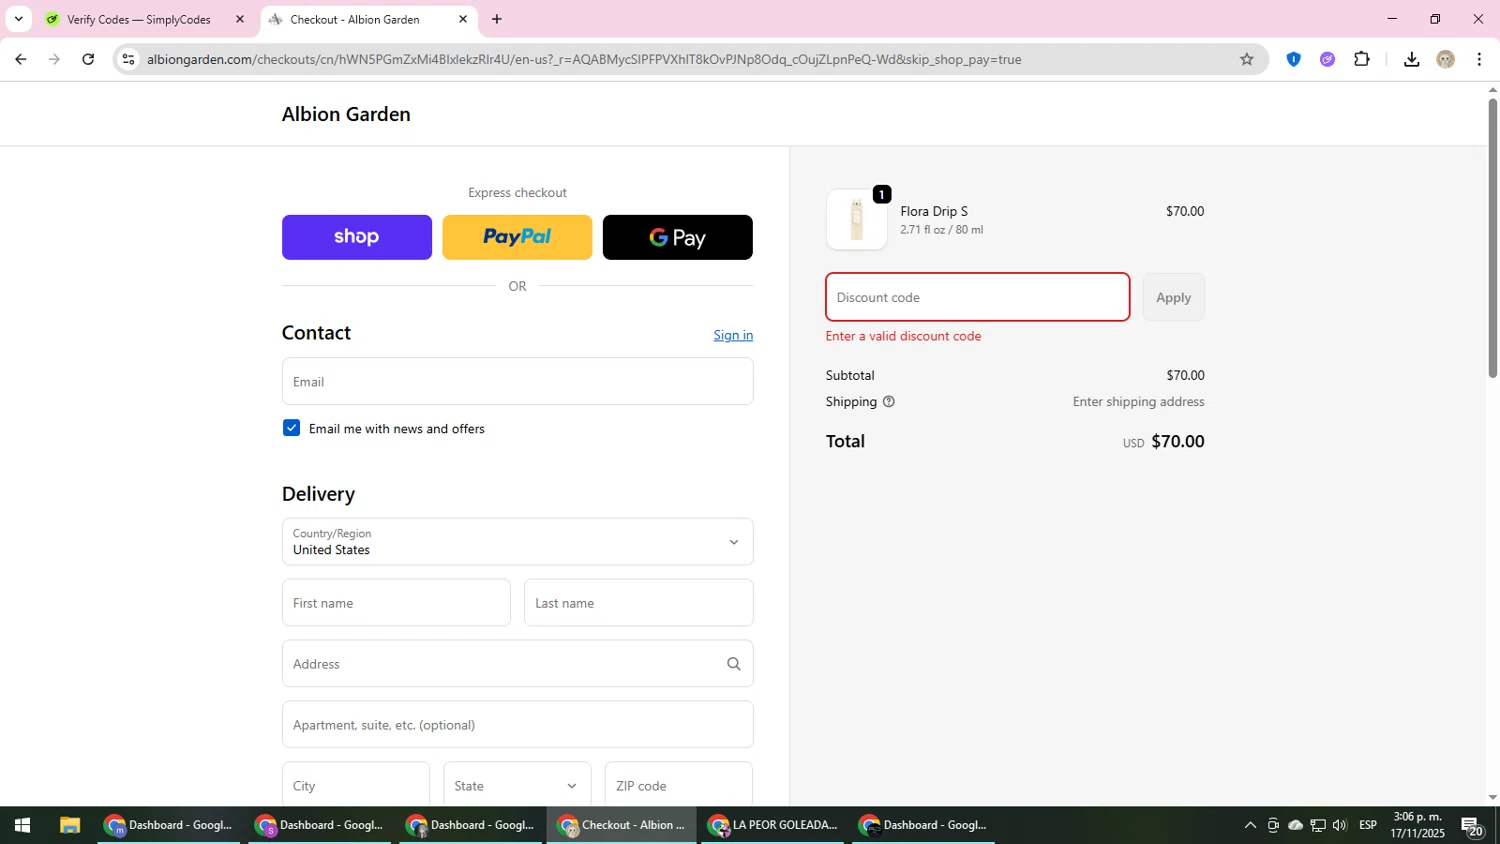Pay with the PayPal express button

point(517,237)
